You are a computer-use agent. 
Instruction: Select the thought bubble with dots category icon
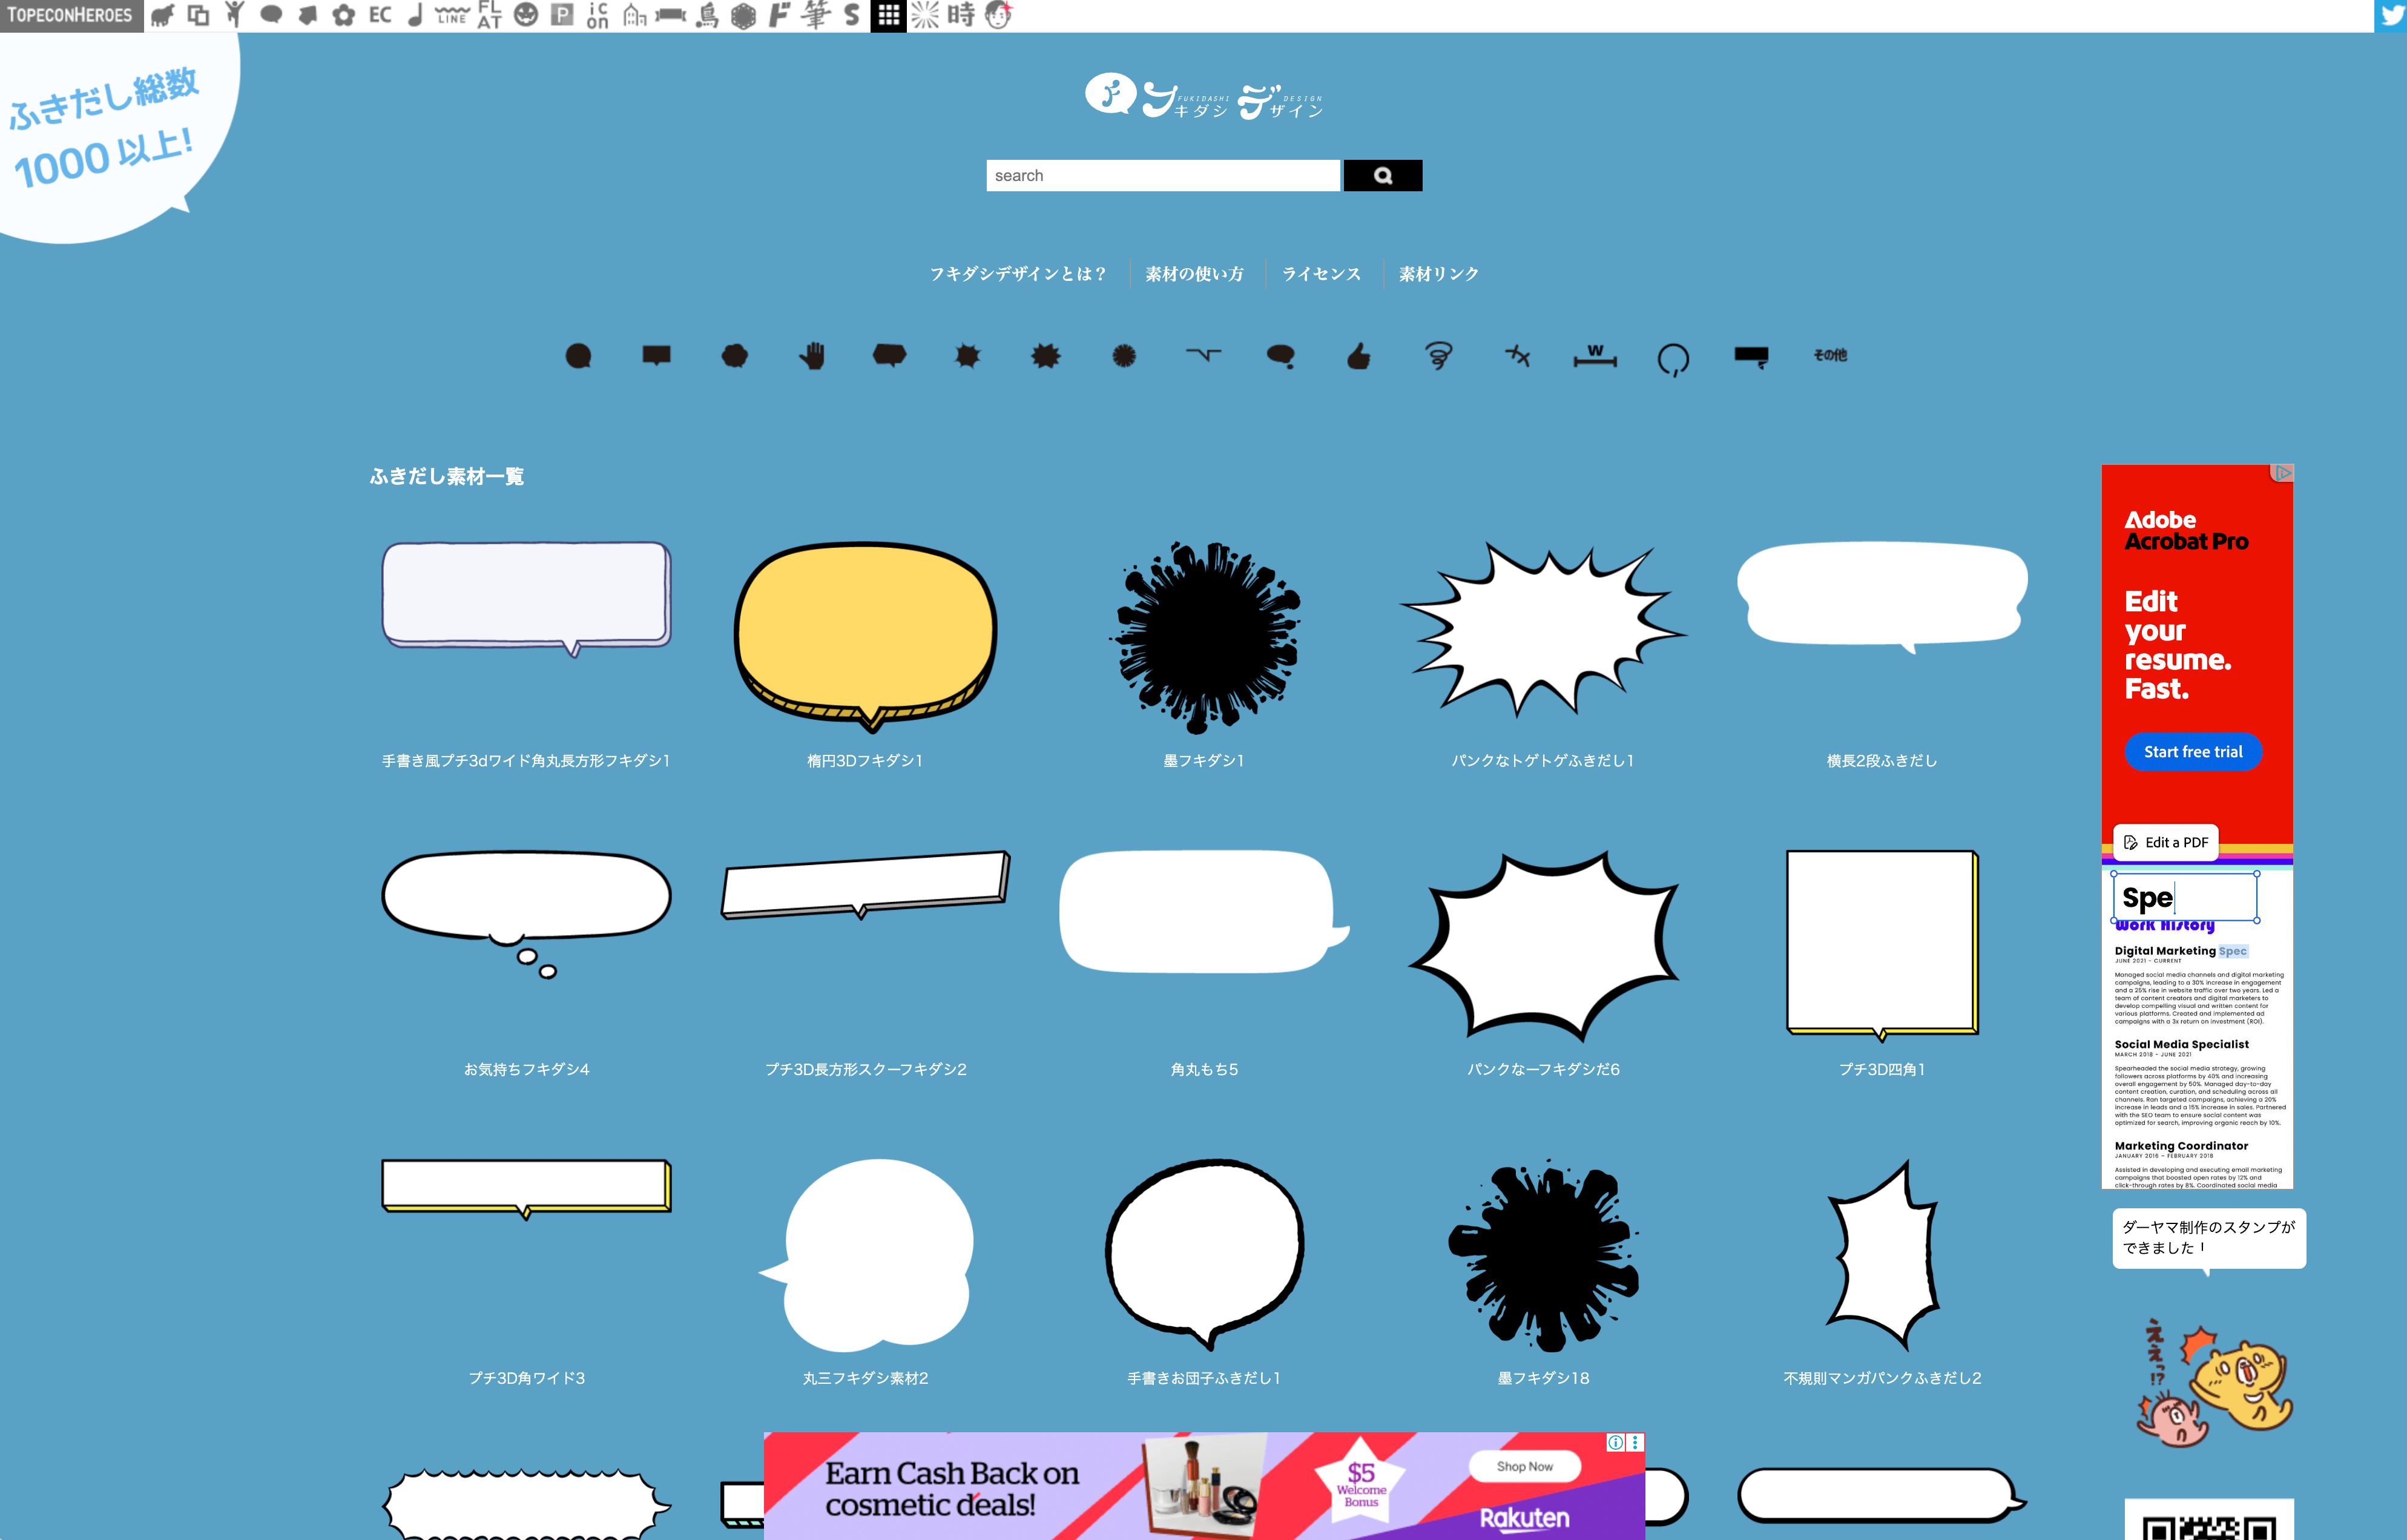point(1281,356)
